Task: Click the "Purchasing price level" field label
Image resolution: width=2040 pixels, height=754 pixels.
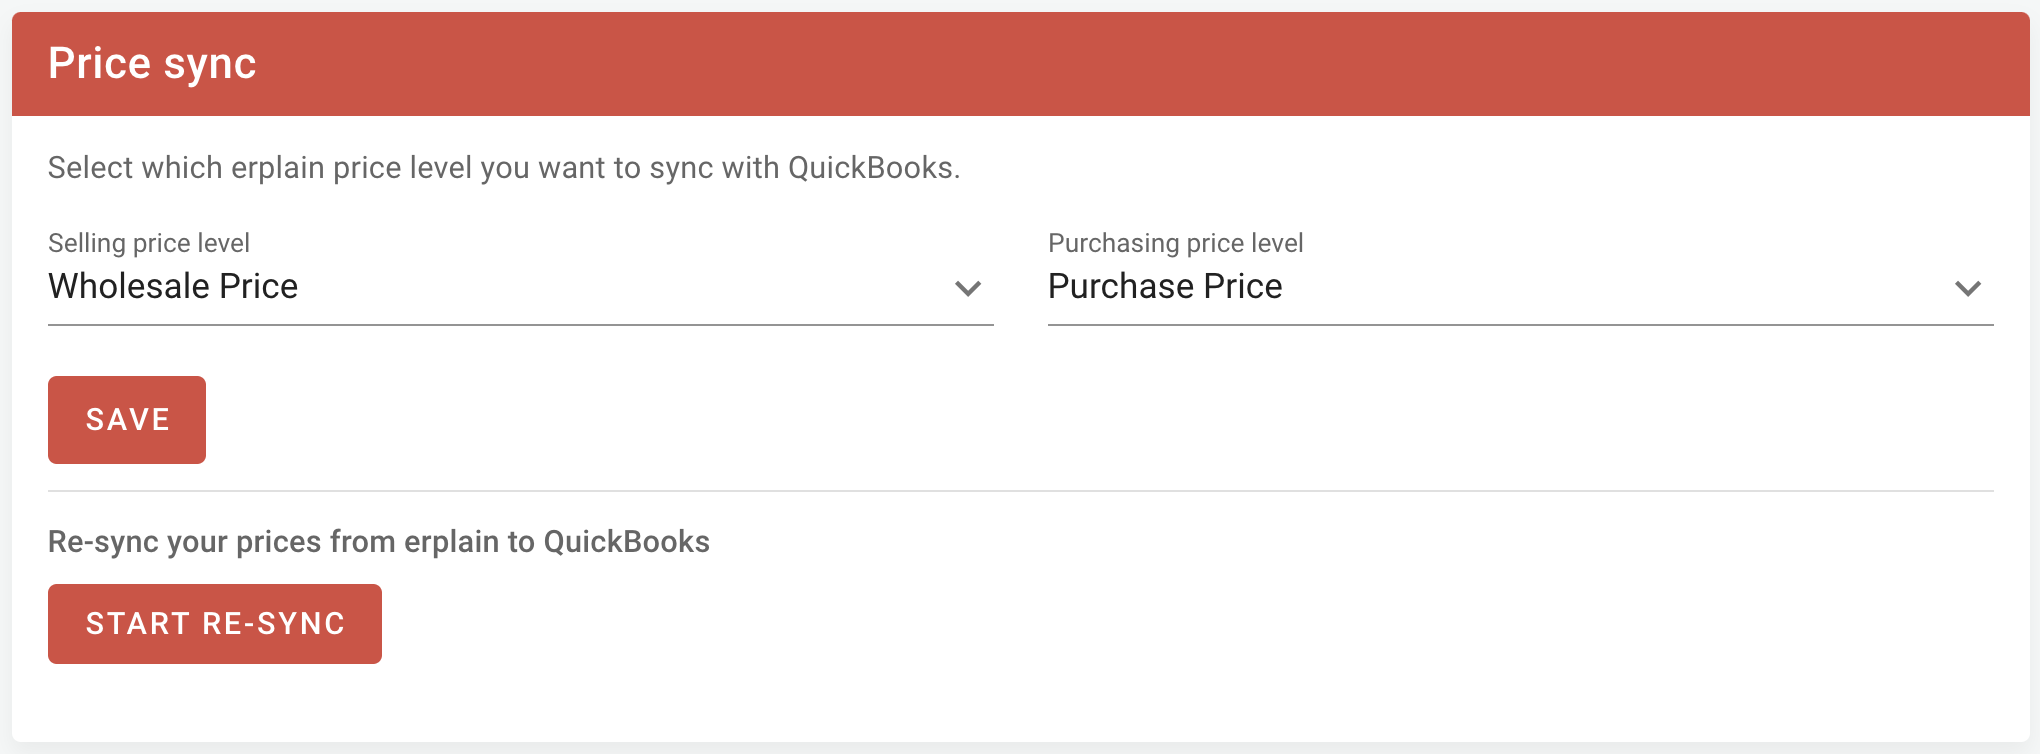Action: click(x=1175, y=243)
